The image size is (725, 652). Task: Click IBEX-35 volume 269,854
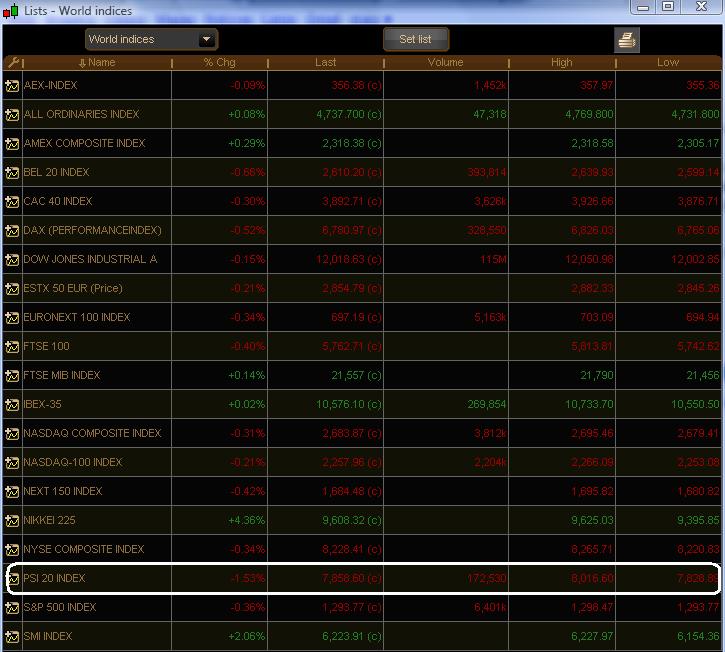pos(486,405)
